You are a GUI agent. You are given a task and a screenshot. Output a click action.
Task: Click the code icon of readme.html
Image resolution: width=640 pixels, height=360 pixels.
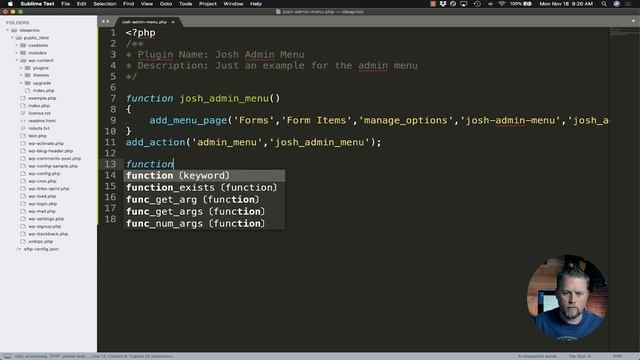(x=23, y=121)
